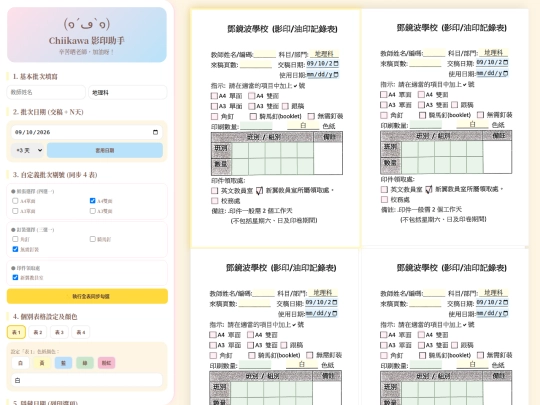Tick 跟稿 box in top-left form
This screenshot has width=540, height=405.
[285, 106]
